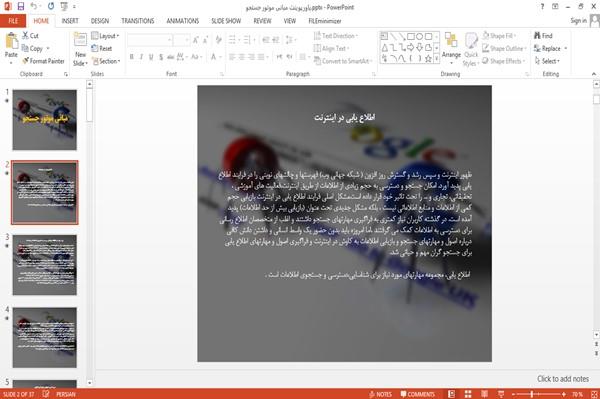
Task: Pick the right arrow shape
Action: (411, 47)
